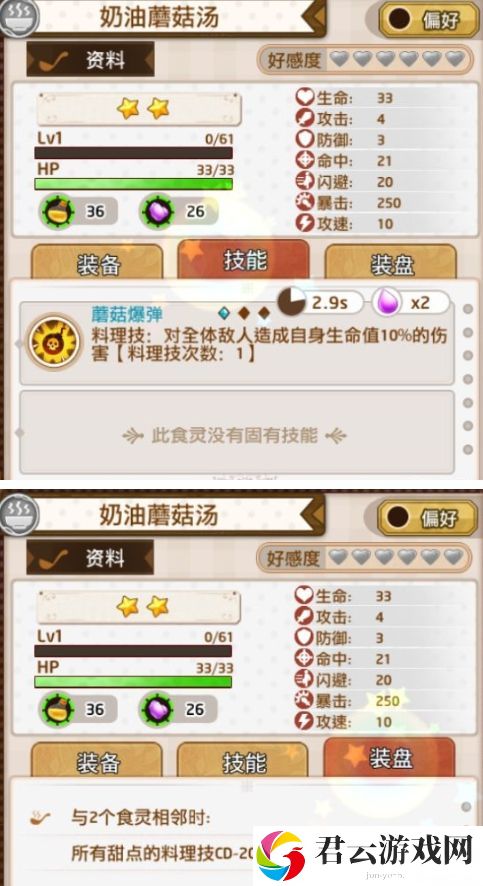The width and height of the screenshot is (483, 886).
Task: Tap the 暴击 stat icon in top panel
Action: (x=306, y=202)
